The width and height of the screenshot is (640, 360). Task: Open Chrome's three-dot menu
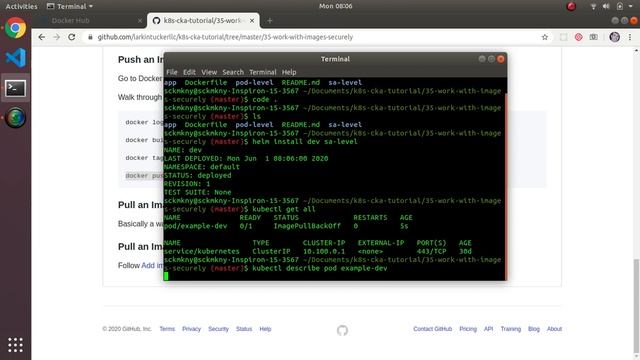click(630, 37)
